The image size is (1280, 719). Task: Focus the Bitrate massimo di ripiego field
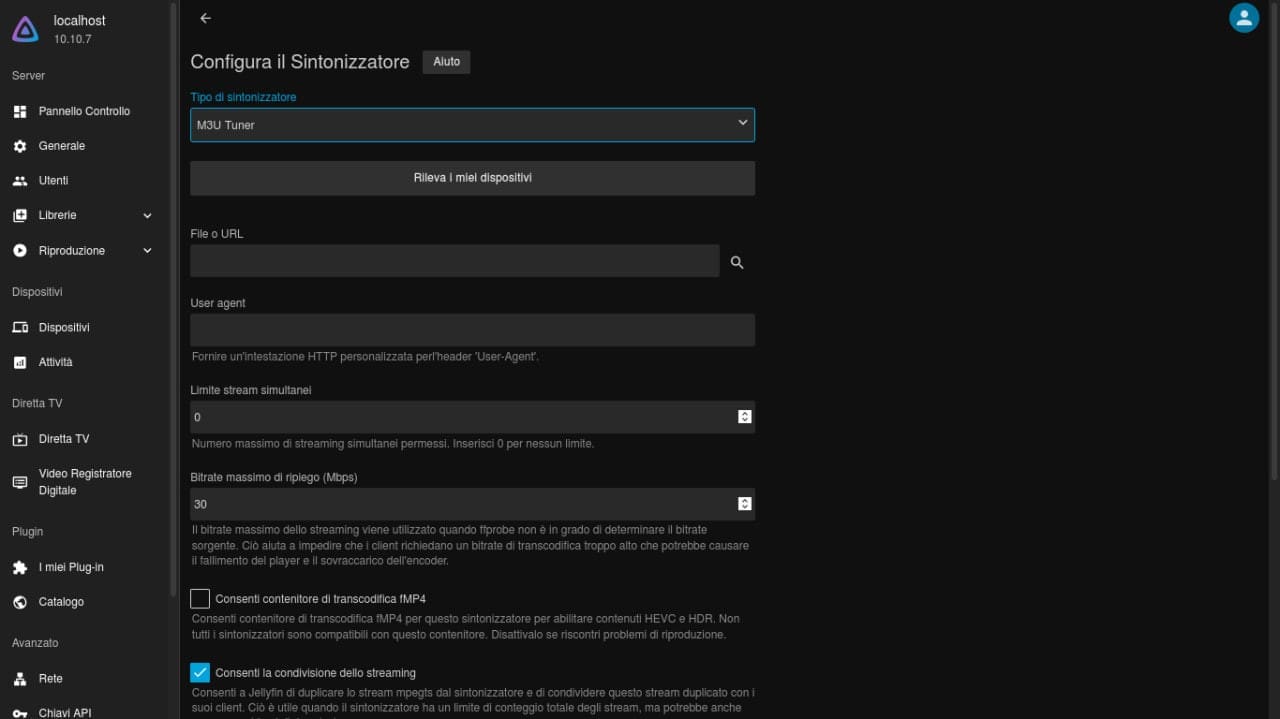(472, 504)
